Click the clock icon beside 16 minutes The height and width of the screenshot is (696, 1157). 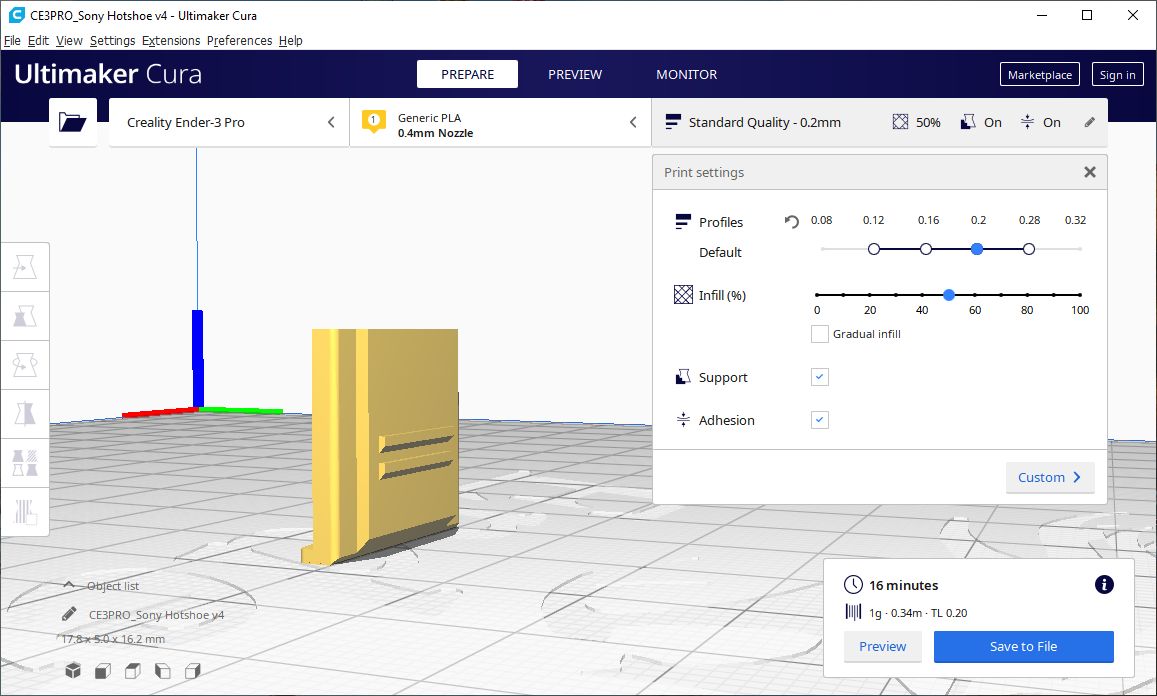[853, 585]
